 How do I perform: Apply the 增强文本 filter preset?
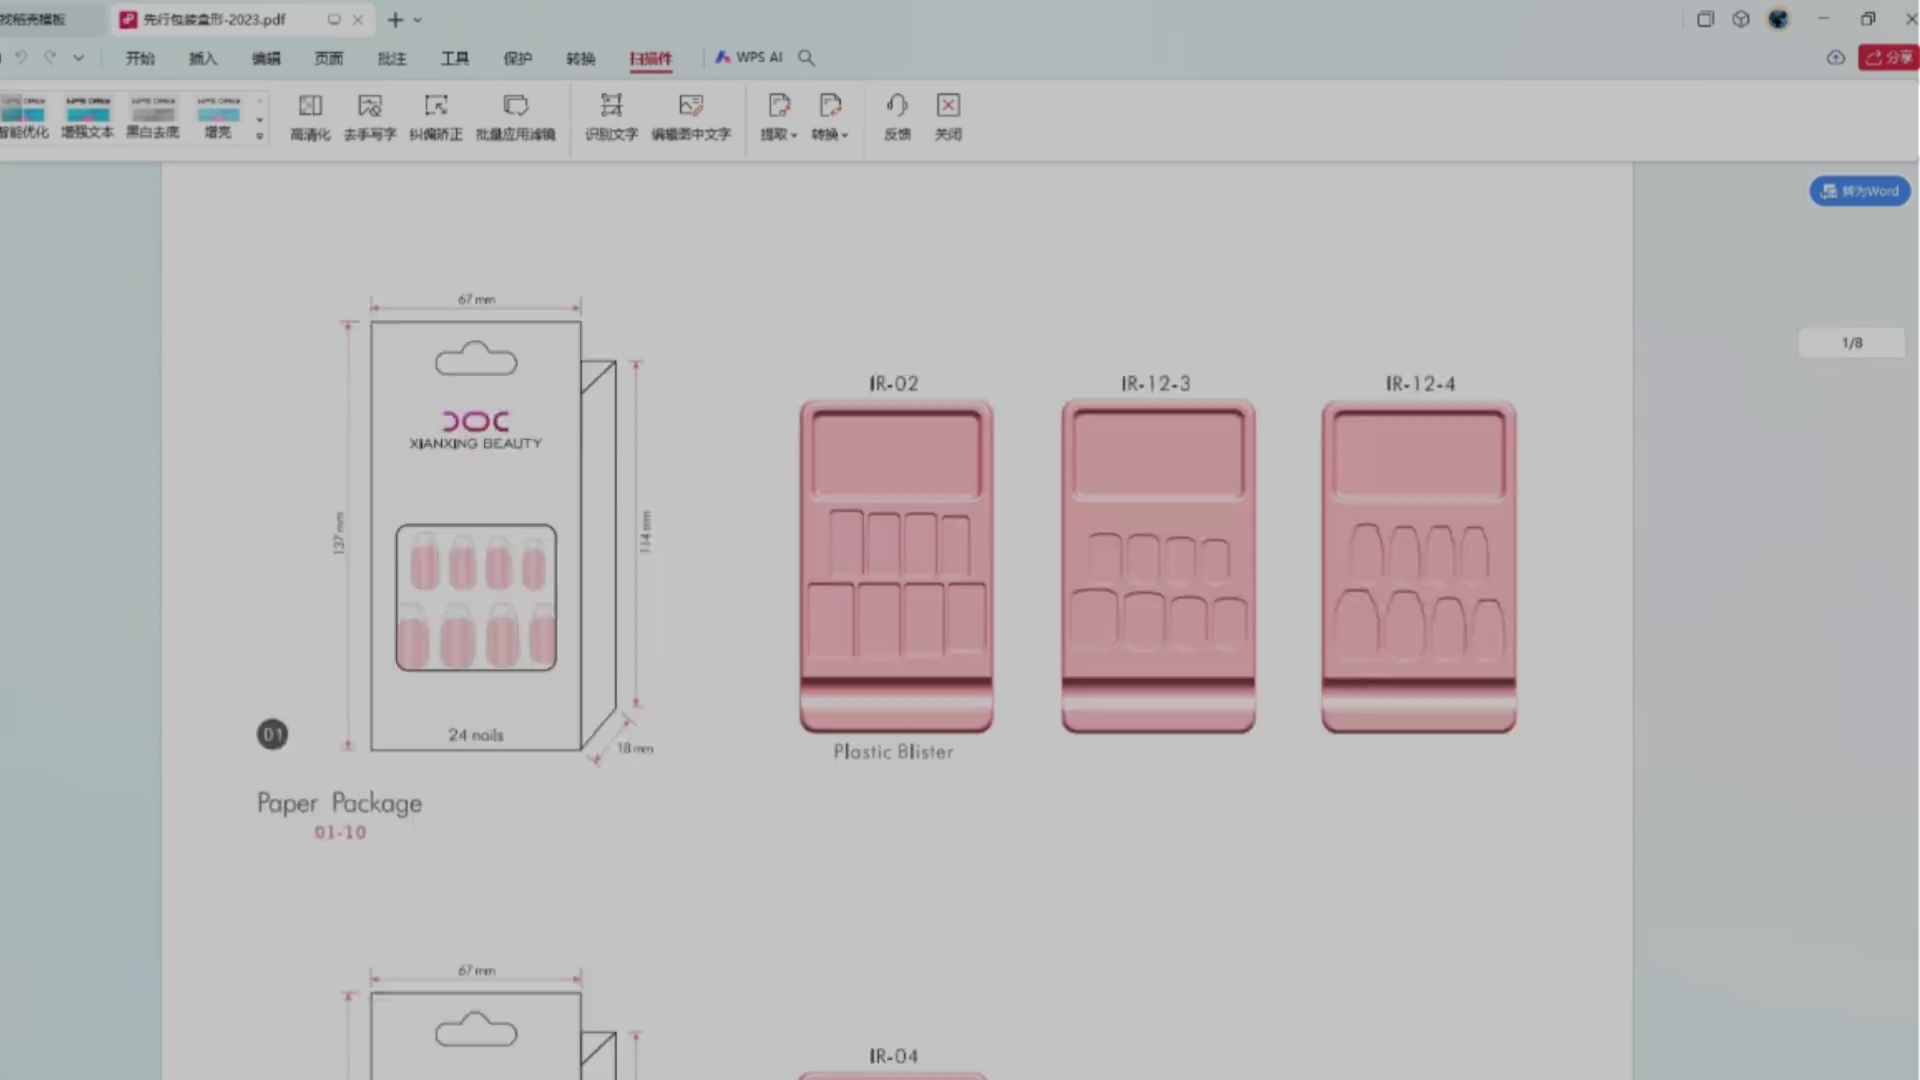88,116
